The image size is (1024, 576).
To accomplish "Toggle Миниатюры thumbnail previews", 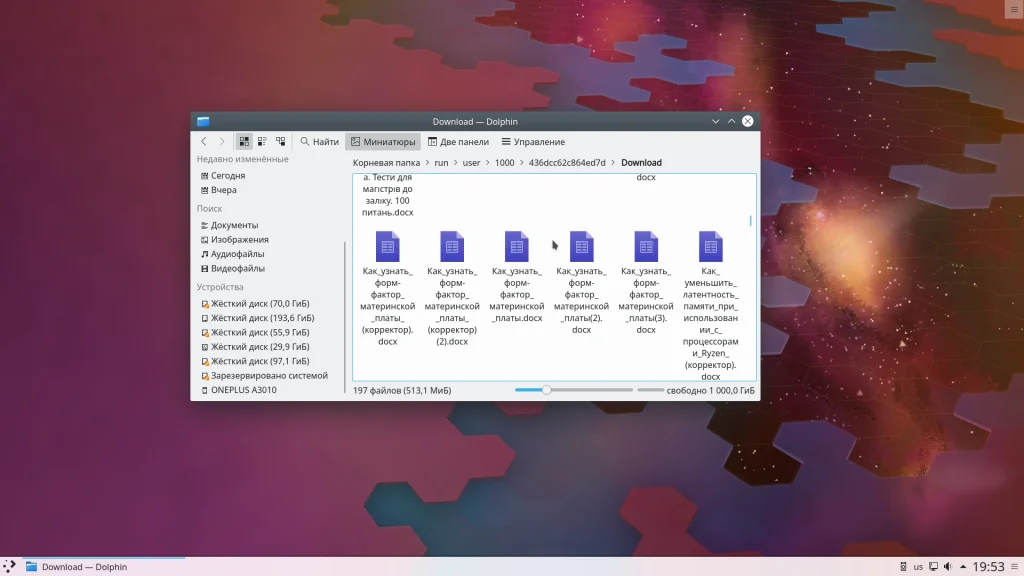I will [382, 142].
